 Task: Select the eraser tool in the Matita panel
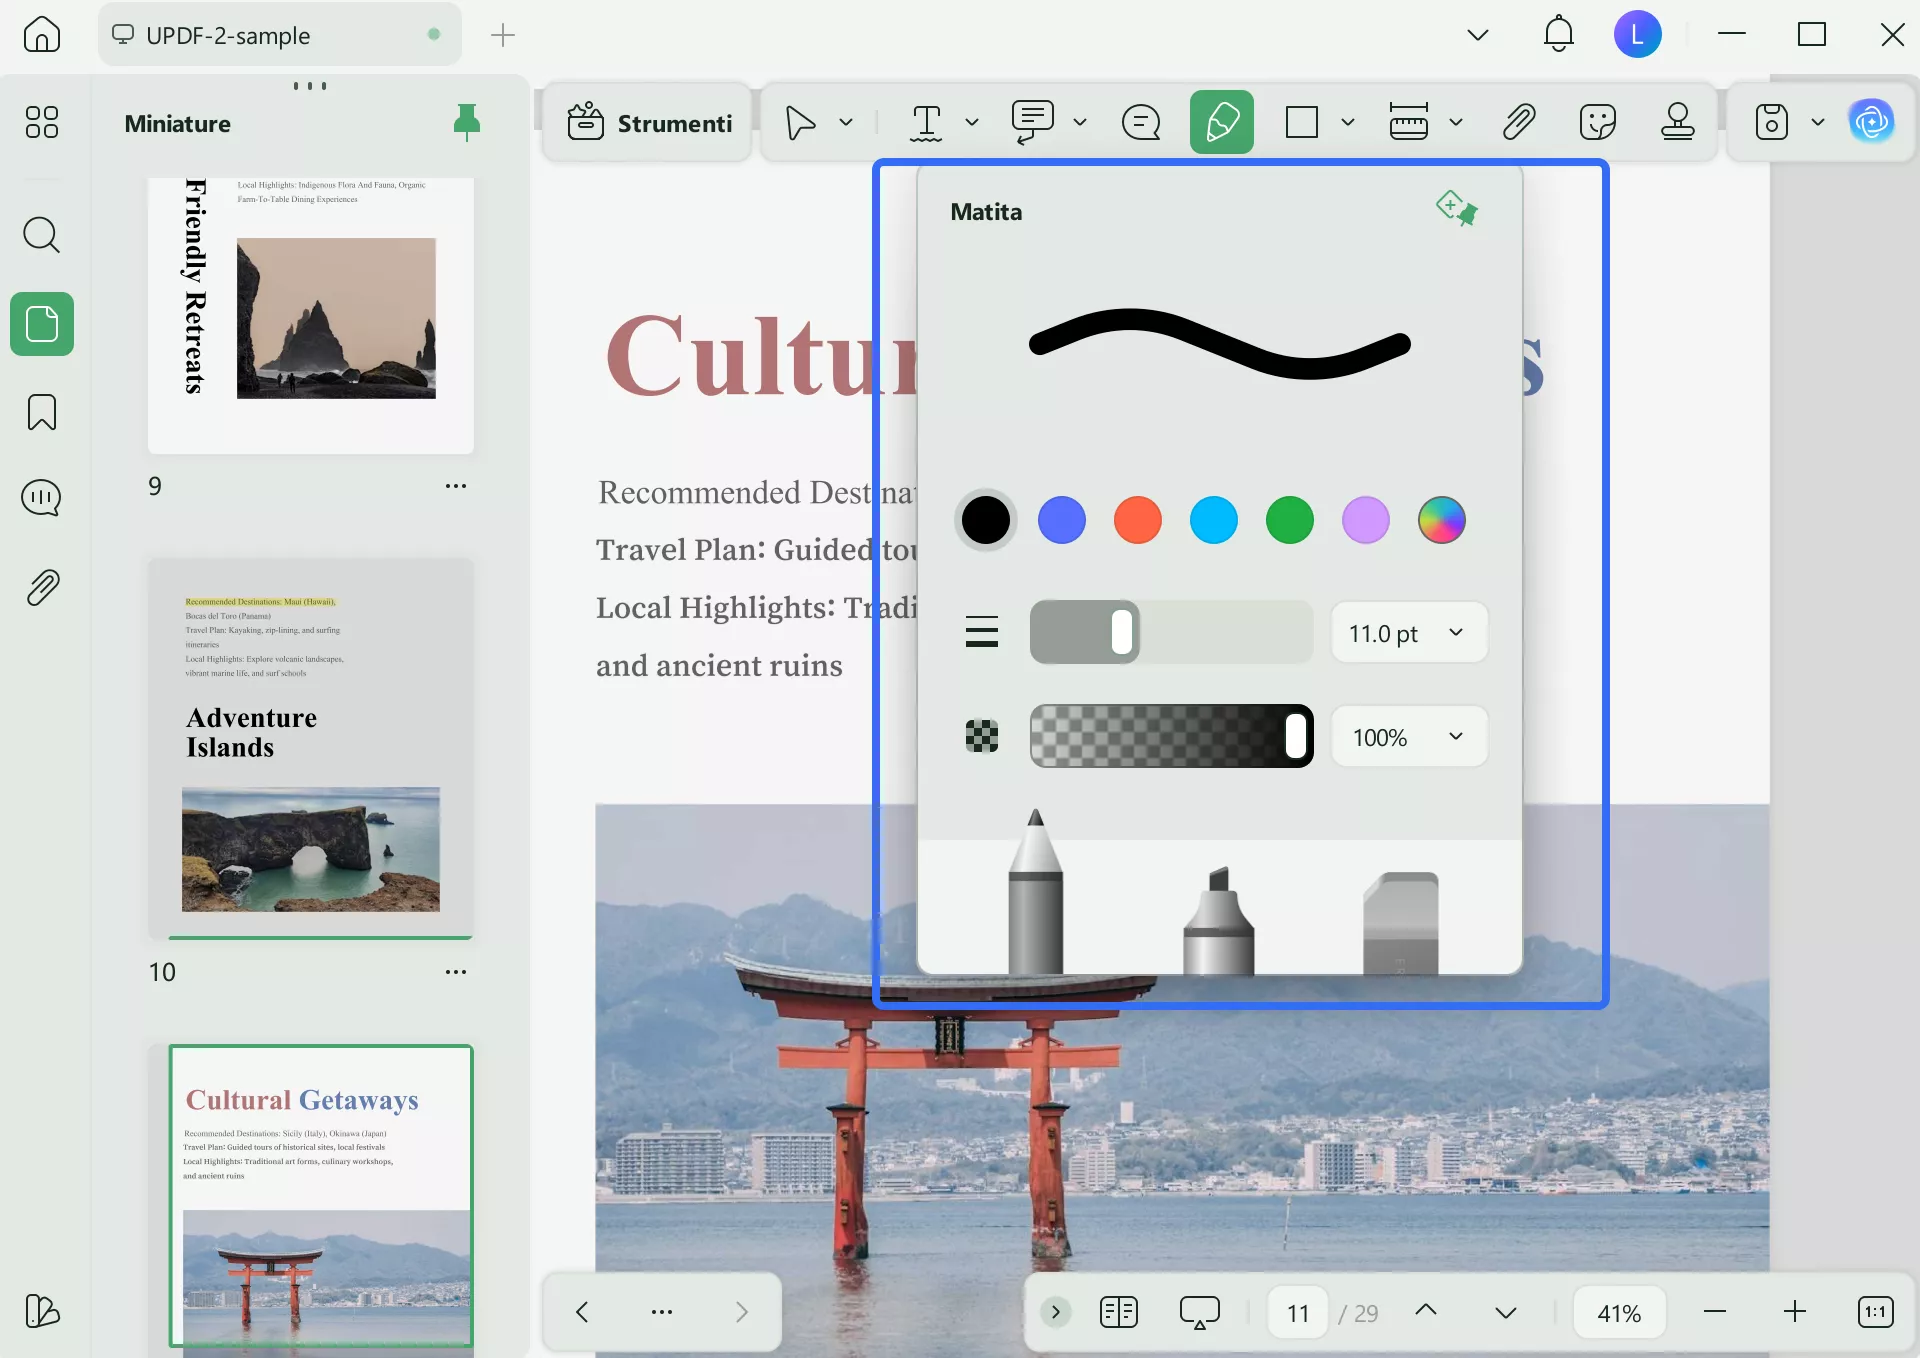(x=1400, y=922)
